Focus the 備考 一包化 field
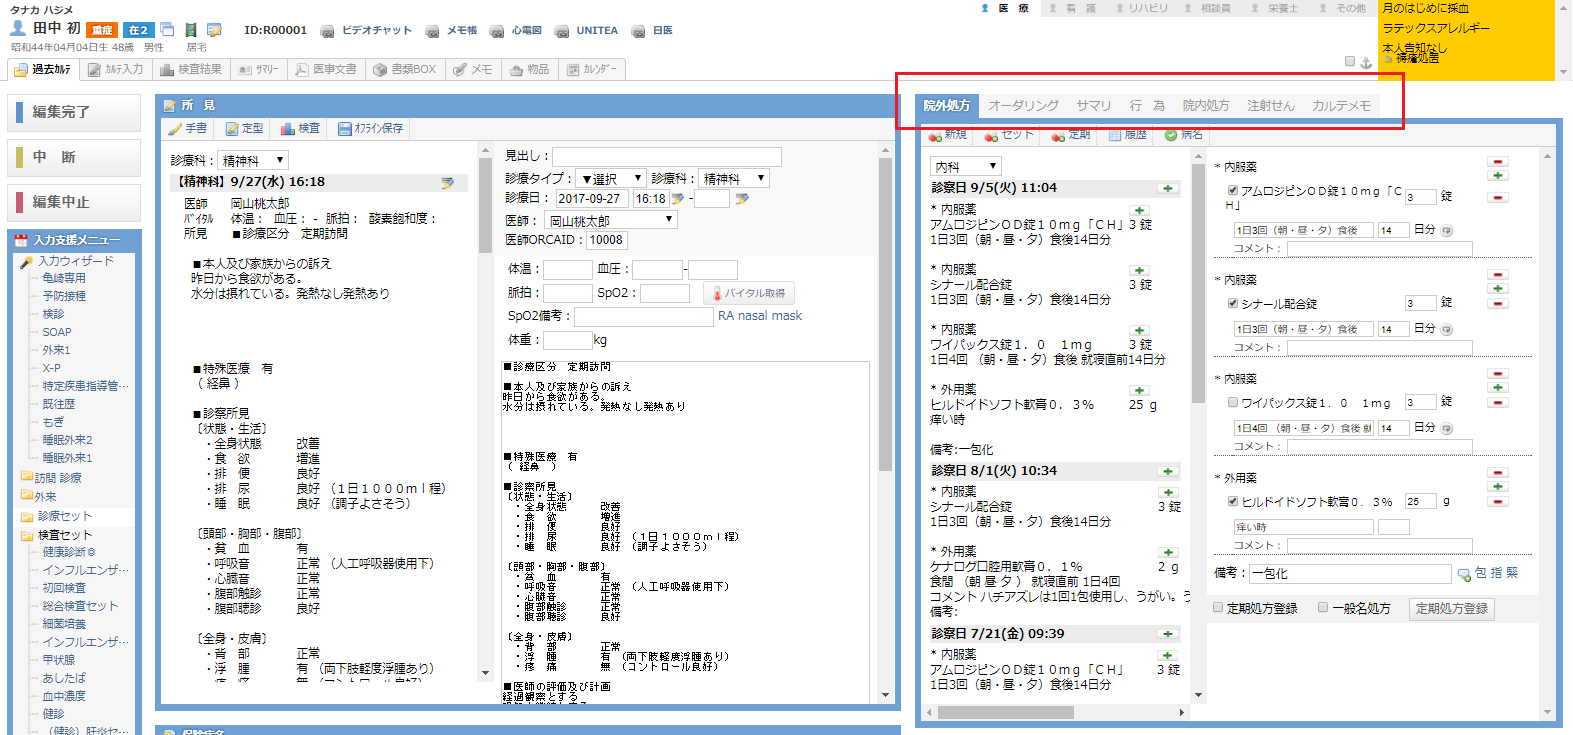Screen dimensions: 1573x735 tap(1350, 574)
